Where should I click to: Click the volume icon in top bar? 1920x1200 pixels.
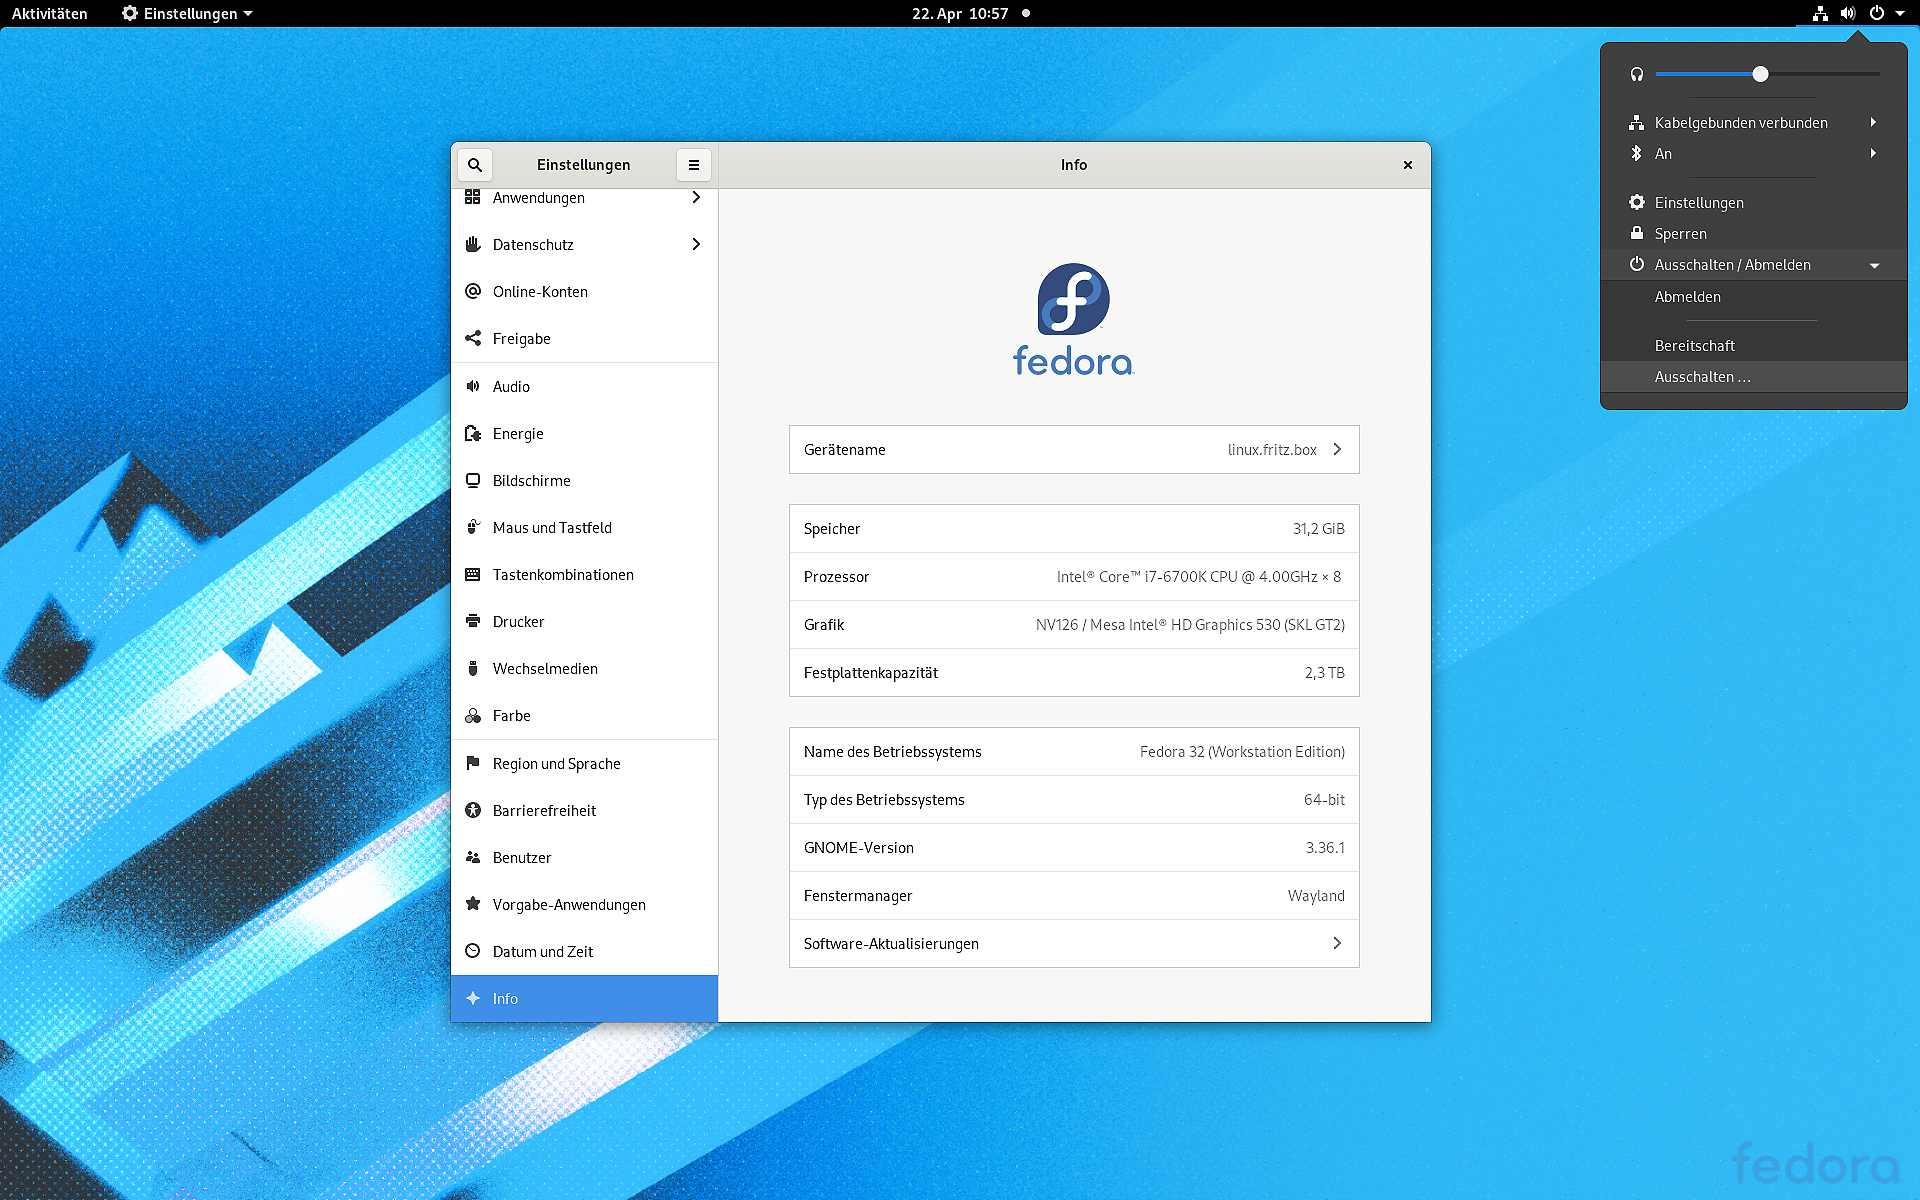1847,13
